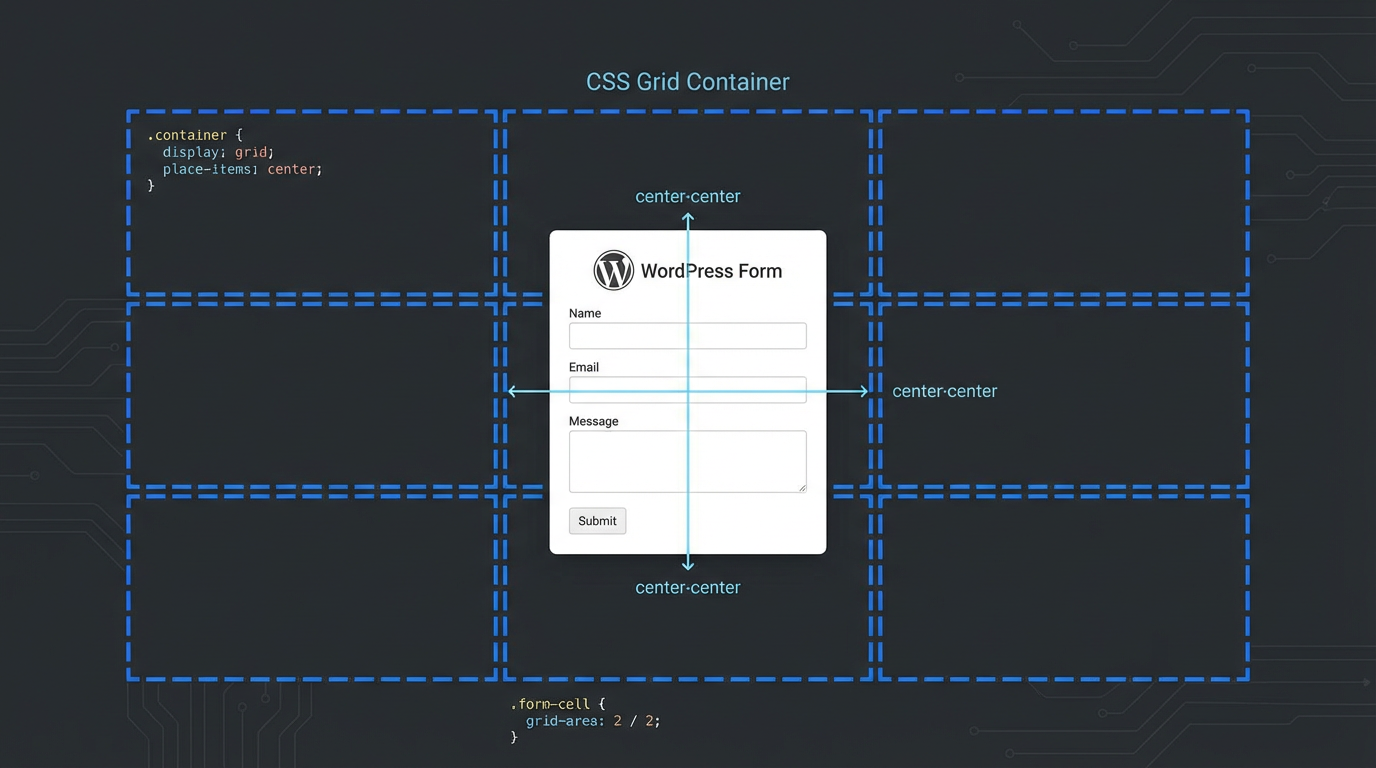The width and height of the screenshot is (1376, 768).
Task: Click the textarea resize handle on Message field
Action: [801, 489]
